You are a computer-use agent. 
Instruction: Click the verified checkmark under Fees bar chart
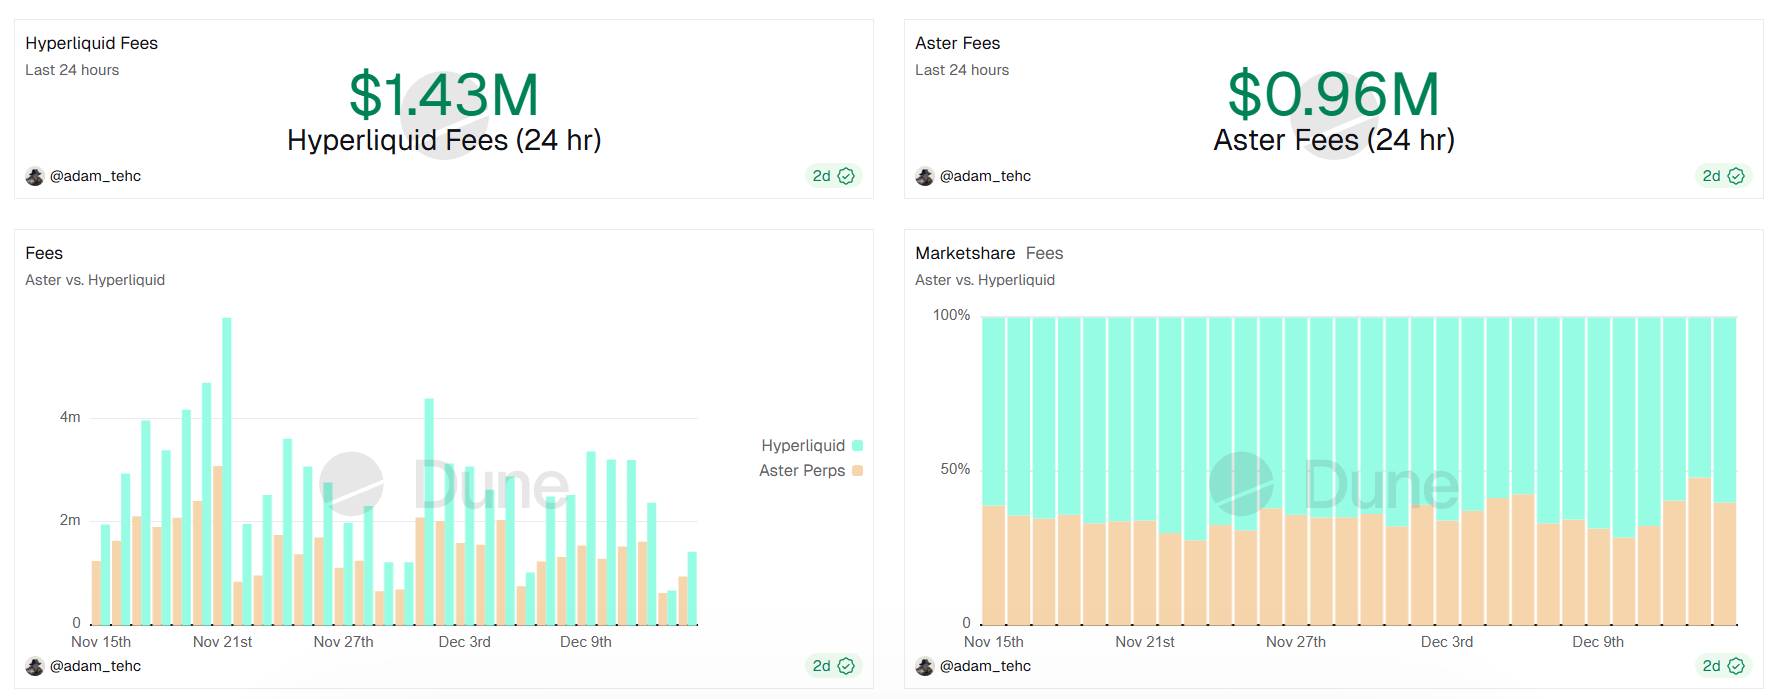pyautogui.click(x=846, y=666)
